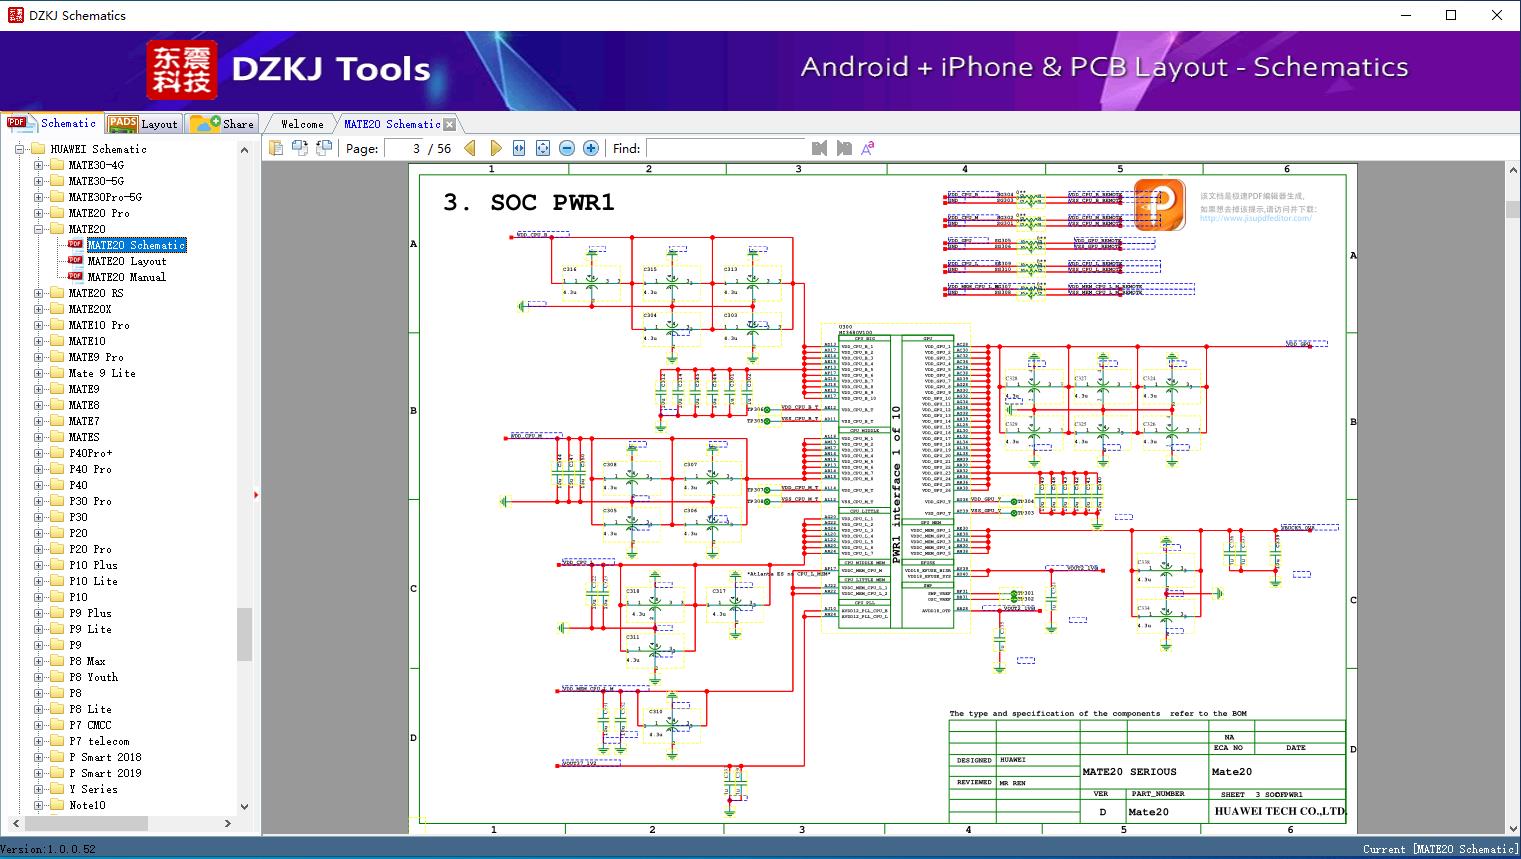Image resolution: width=1521 pixels, height=859 pixels.
Task: Zoom in with the plus icon
Action: [591, 148]
